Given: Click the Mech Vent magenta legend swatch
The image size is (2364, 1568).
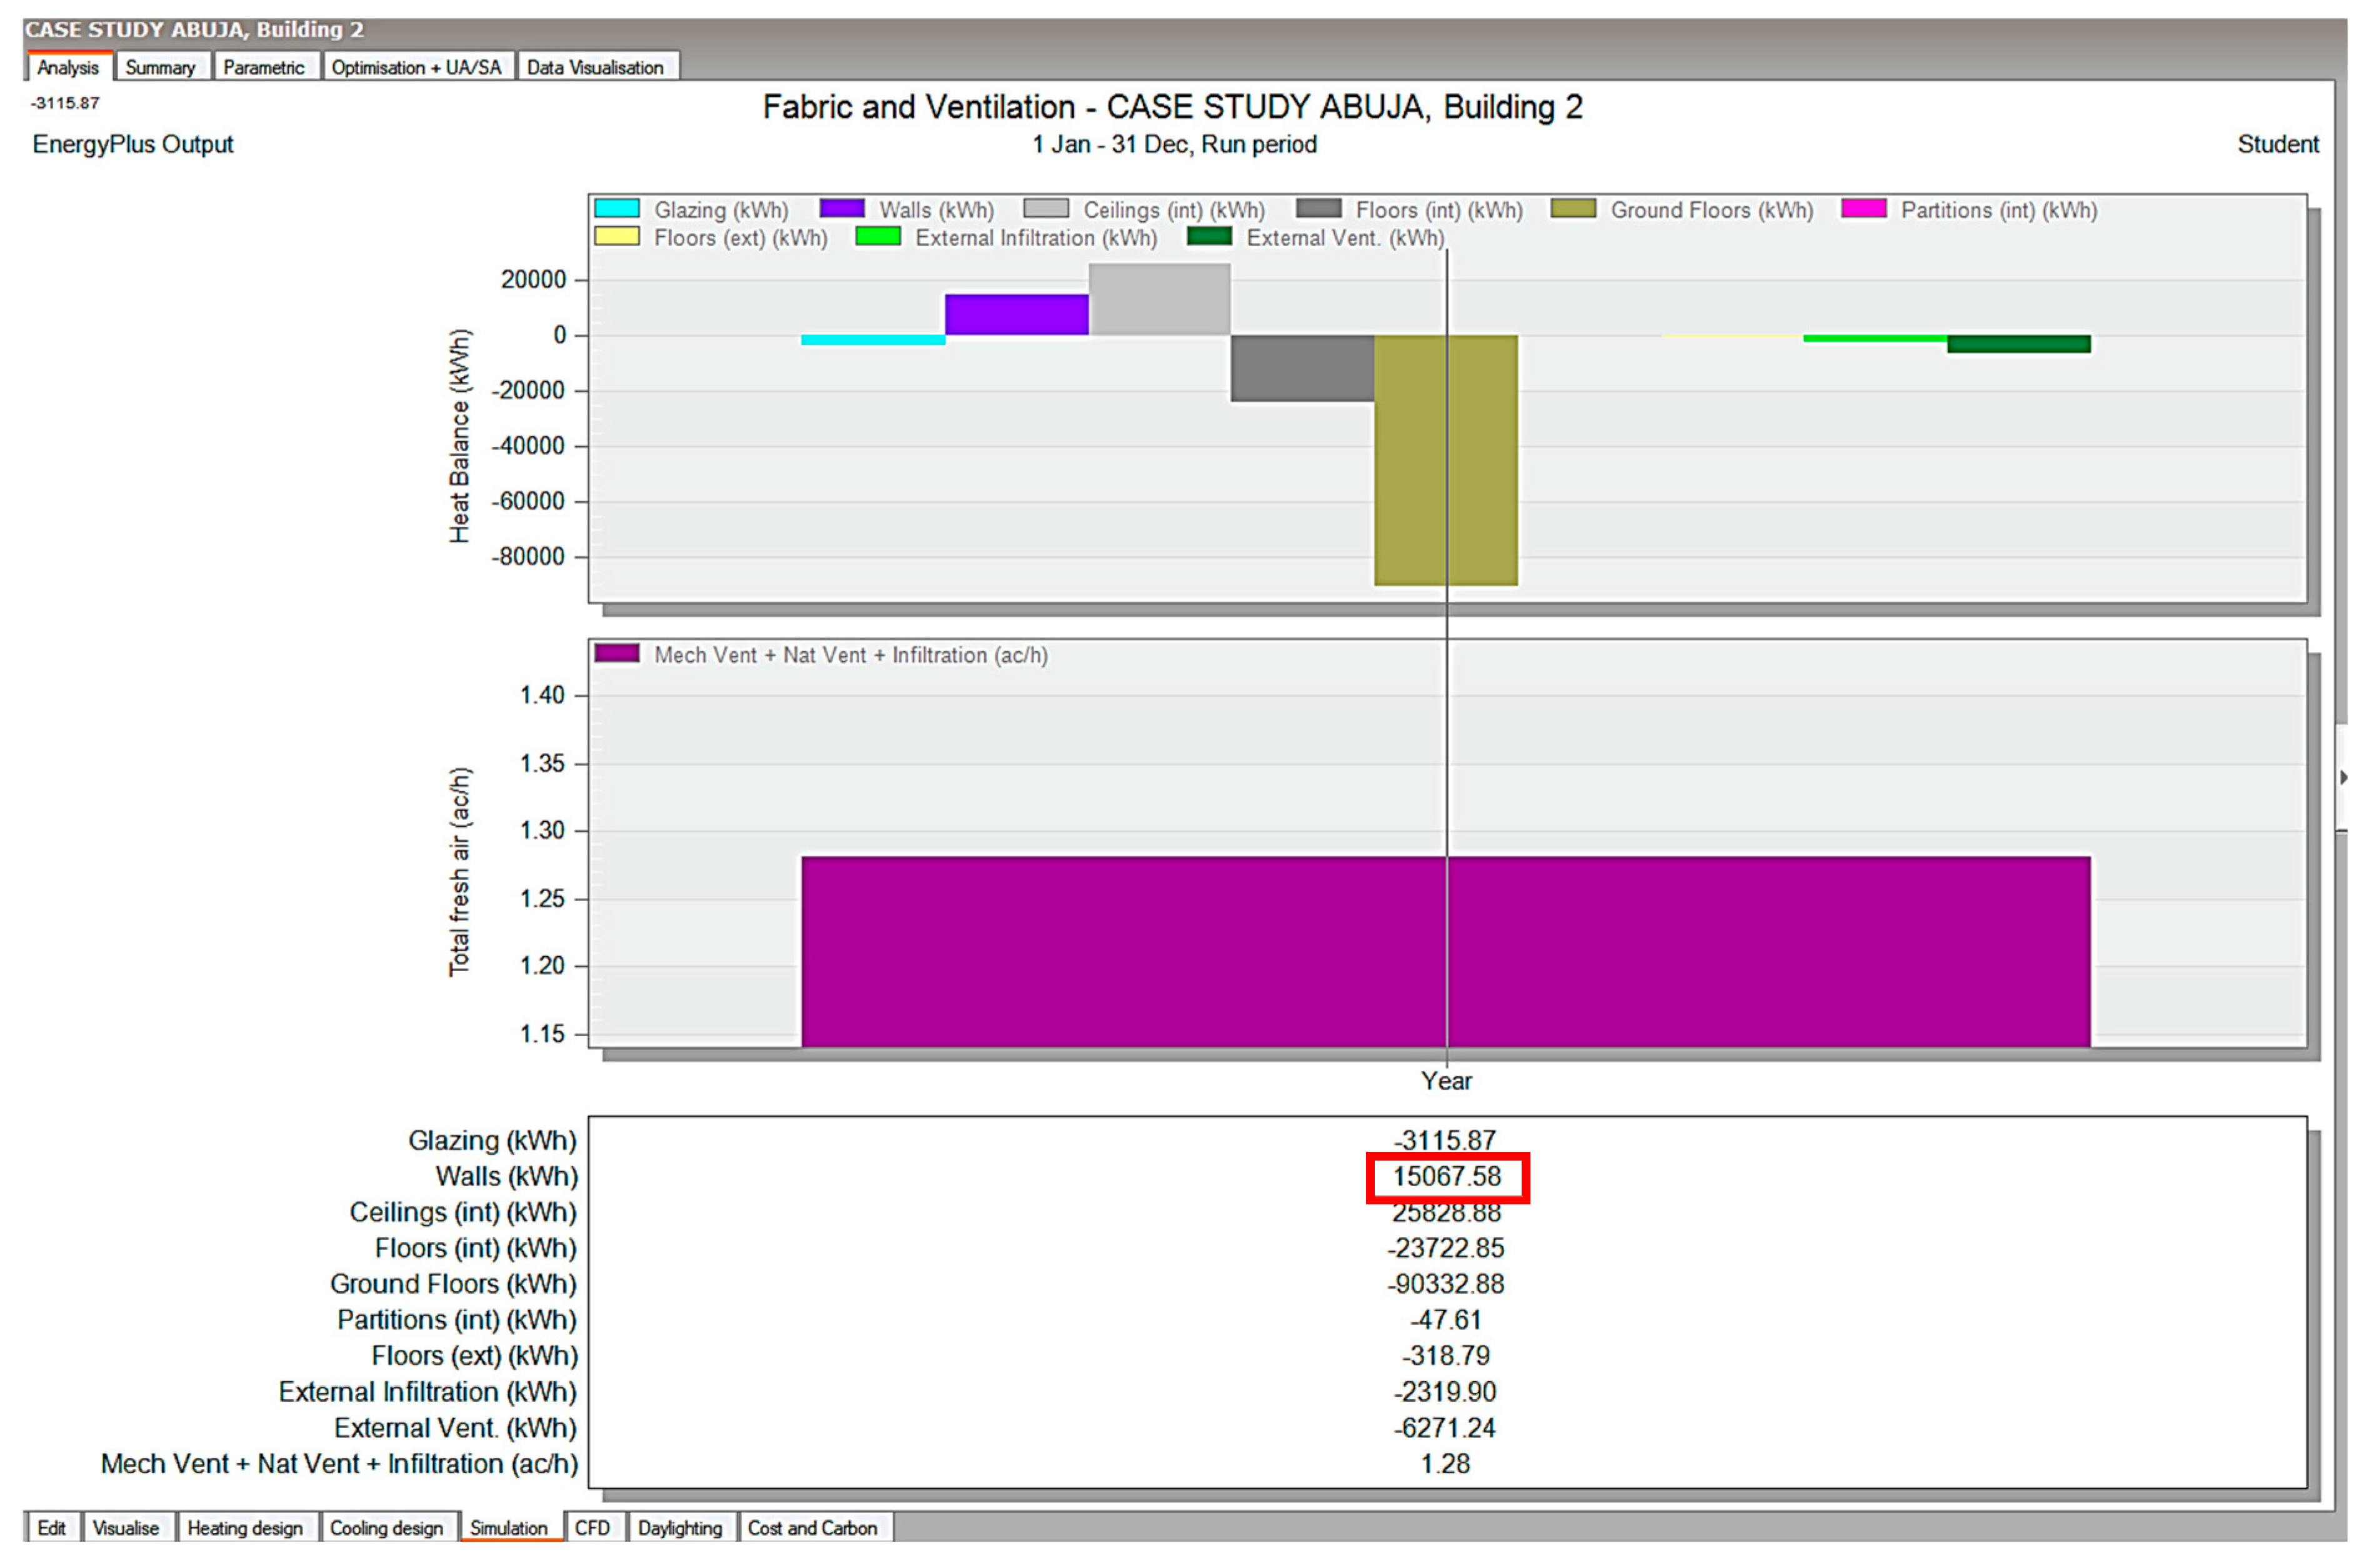Looking at the screenshot, I should 617,654.
